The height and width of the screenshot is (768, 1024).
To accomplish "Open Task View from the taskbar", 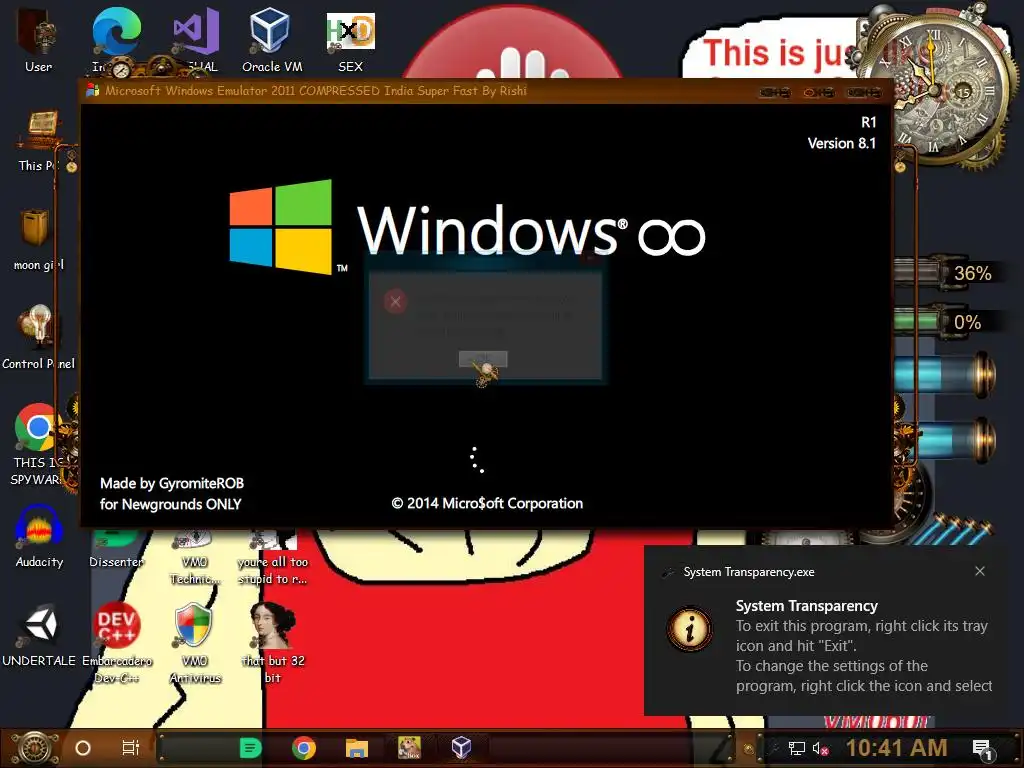I will [x=131, y=748].
